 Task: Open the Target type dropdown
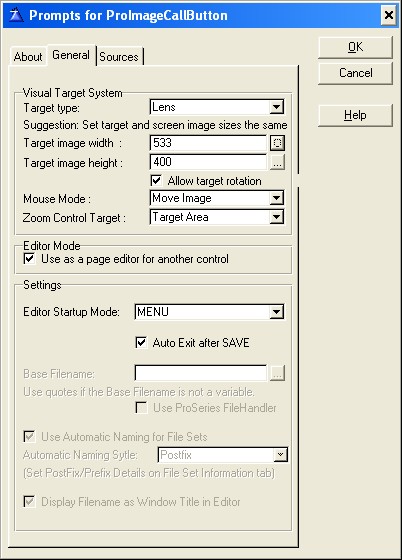(276, 107)
